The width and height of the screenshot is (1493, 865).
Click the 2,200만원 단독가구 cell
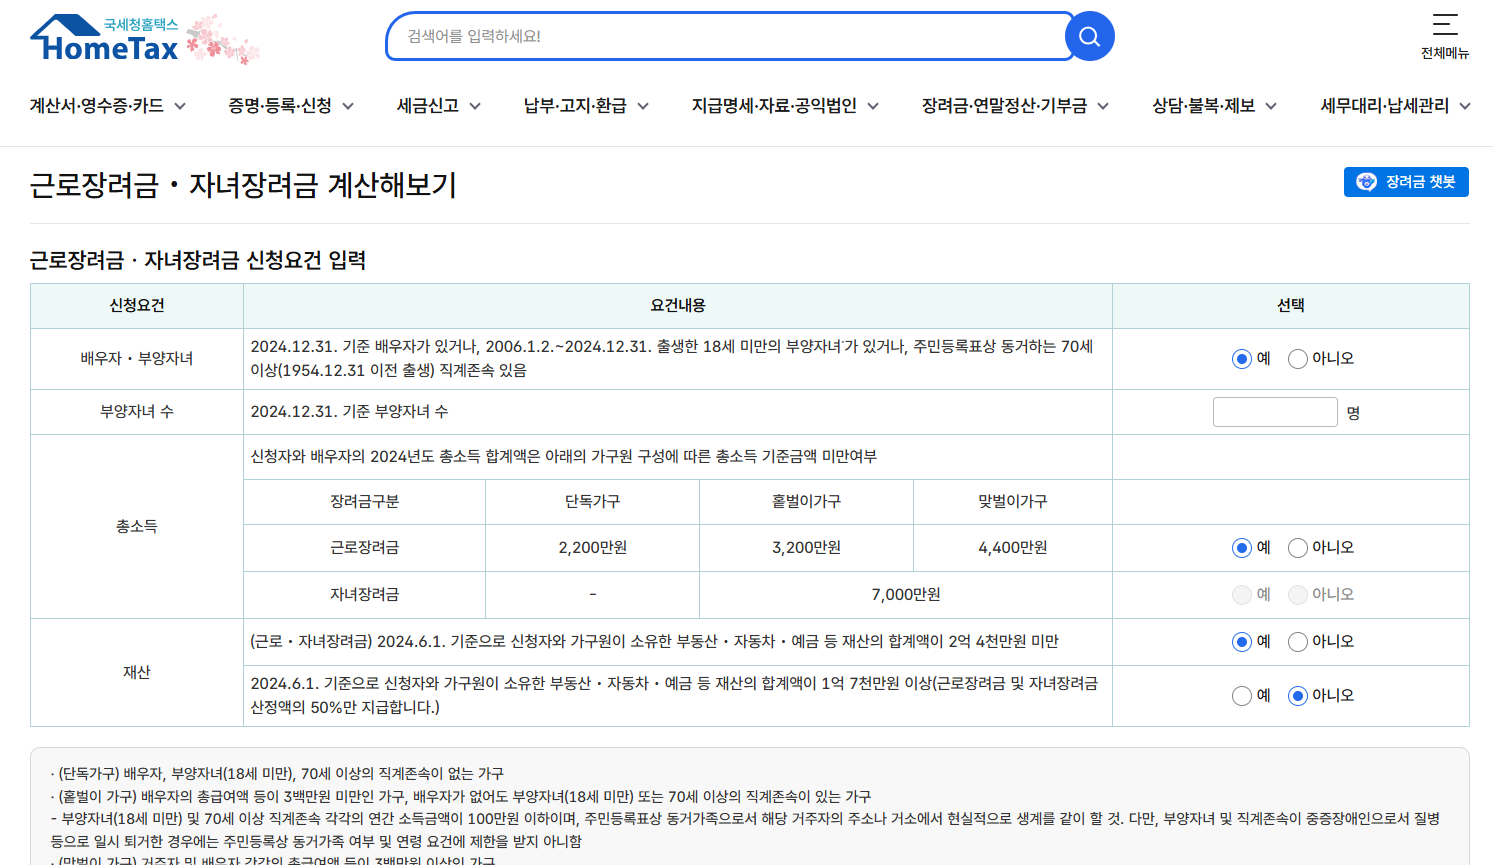pyautogui.click(x=593, y=548)
